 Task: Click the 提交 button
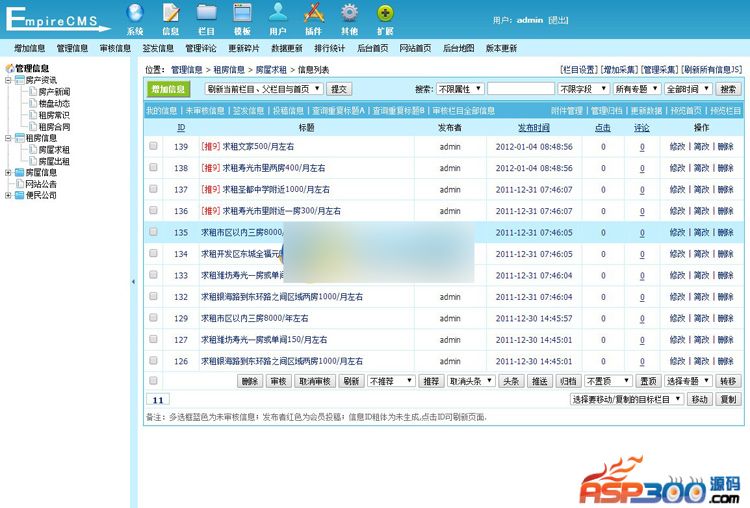coord(339,89)
